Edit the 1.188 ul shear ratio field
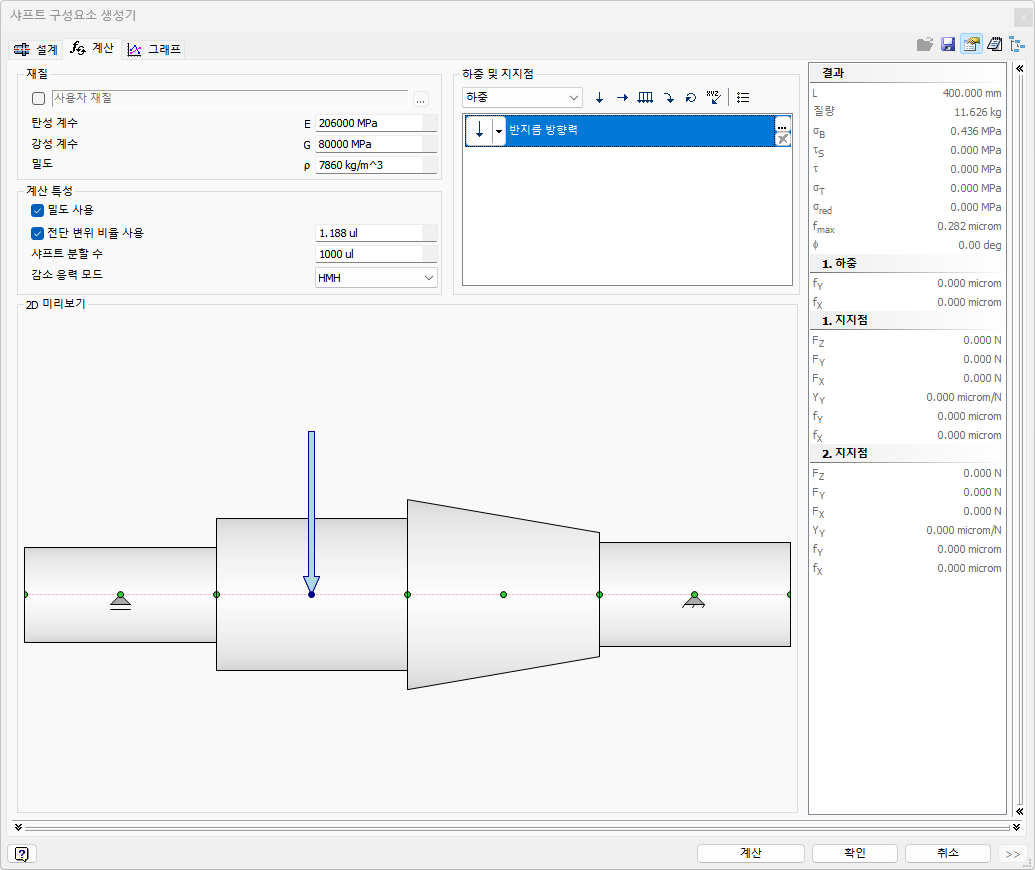 376,233
